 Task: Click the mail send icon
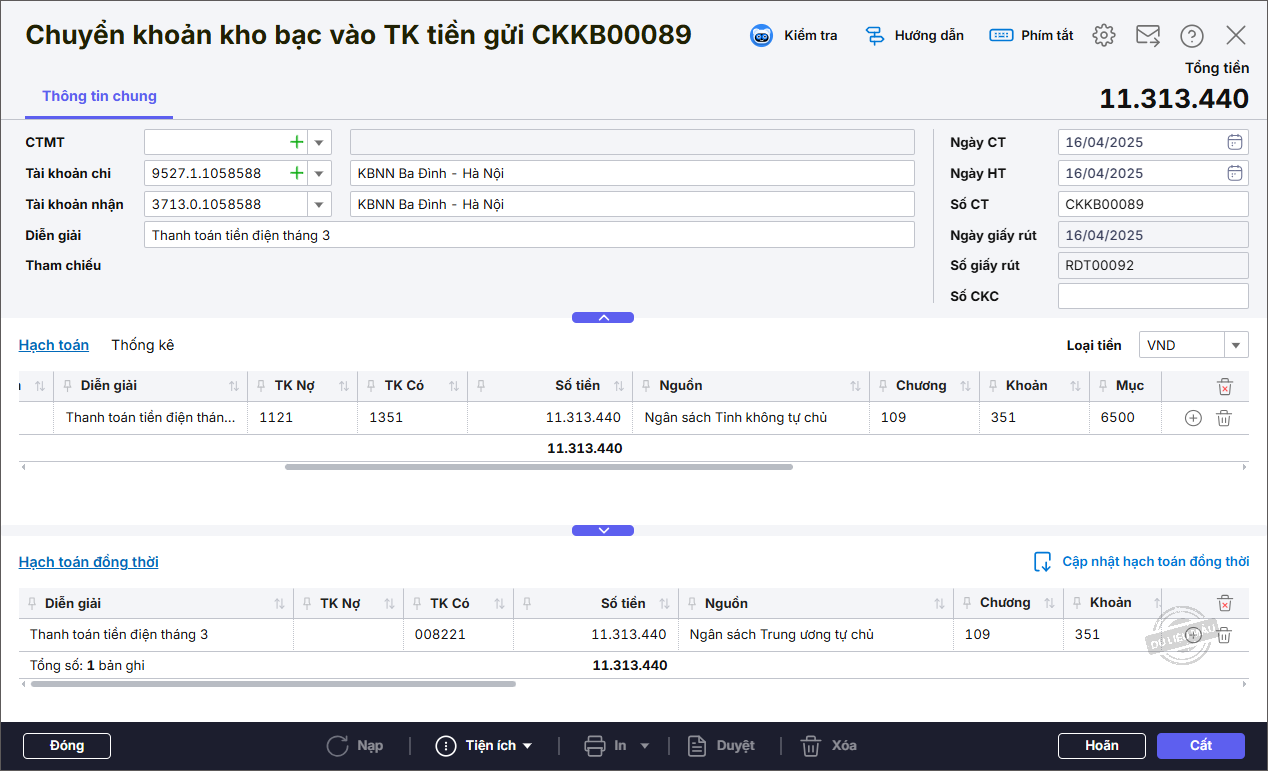click(1147, 36)
